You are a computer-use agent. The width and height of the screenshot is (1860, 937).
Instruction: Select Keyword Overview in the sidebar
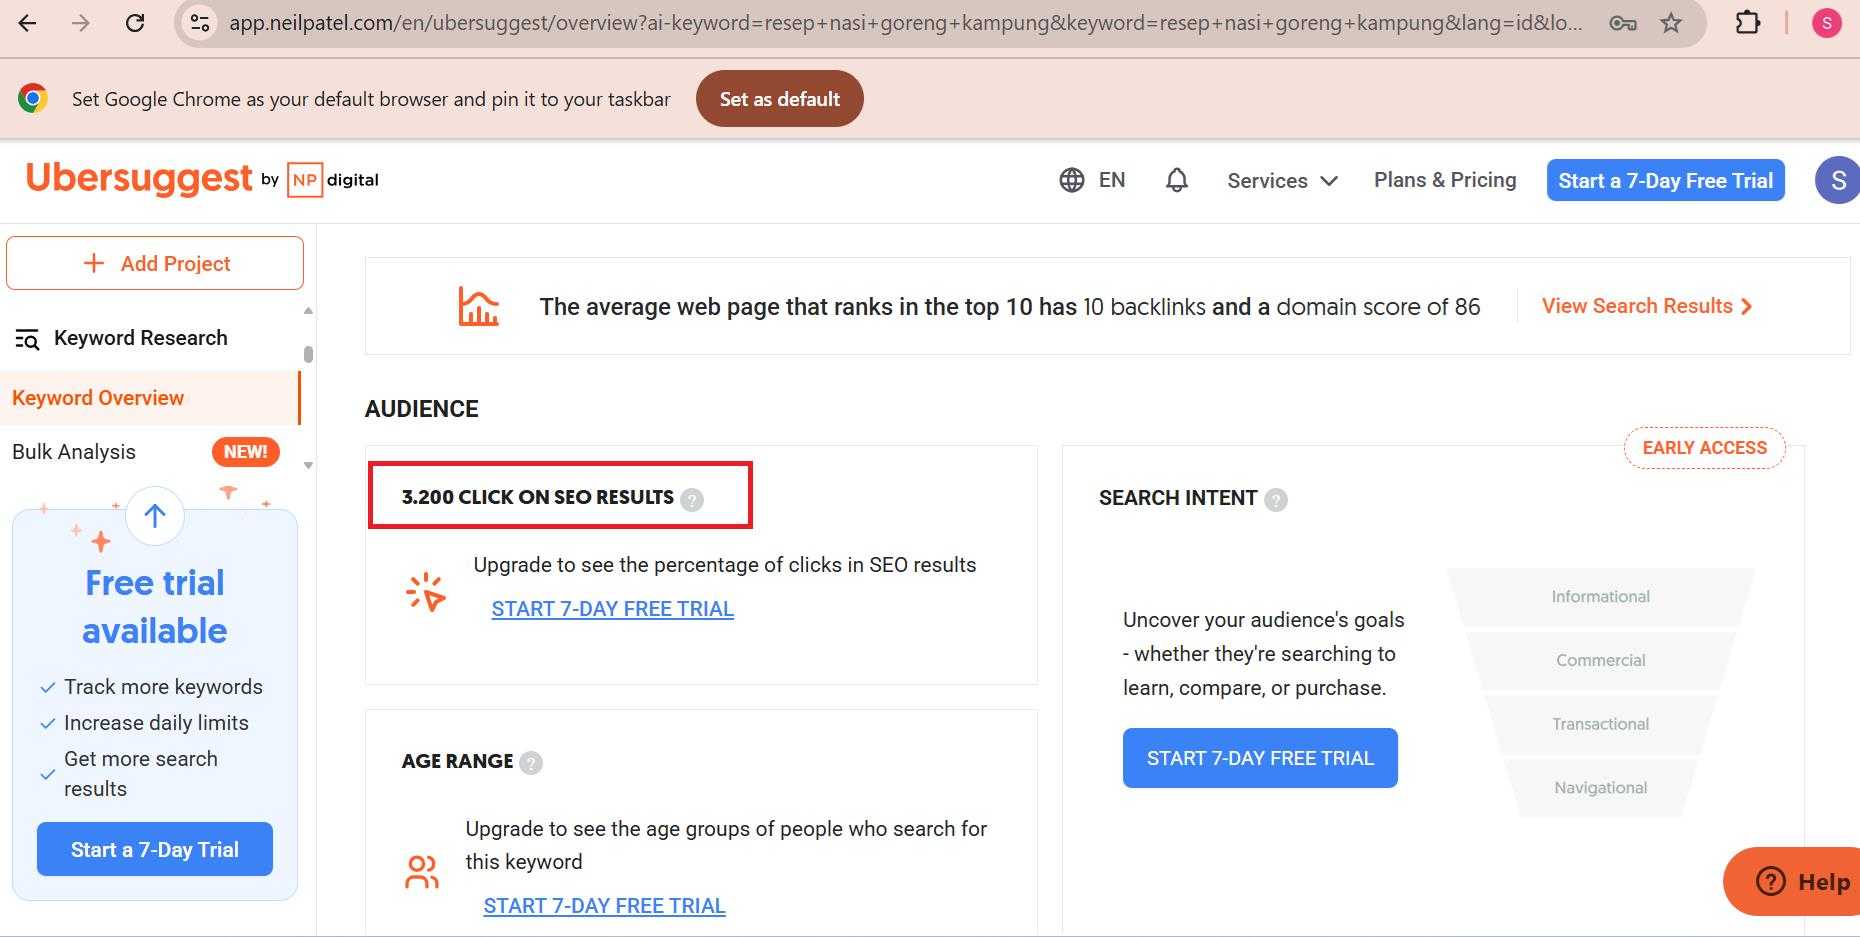98,398
